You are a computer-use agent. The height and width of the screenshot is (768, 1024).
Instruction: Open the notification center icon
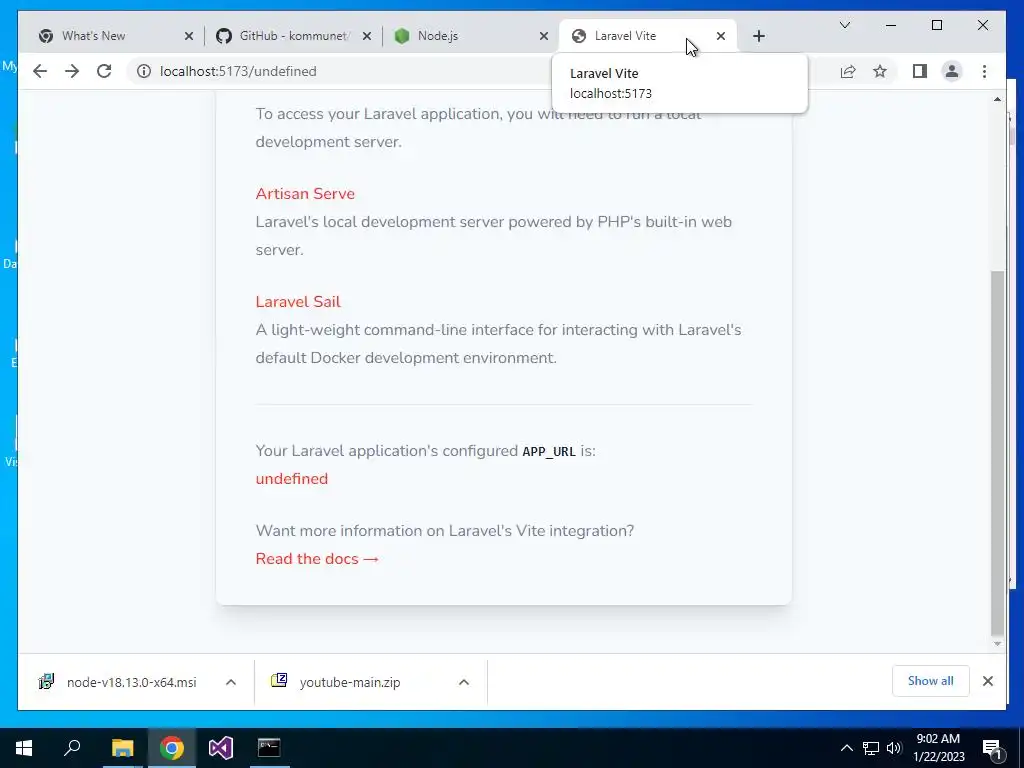[993, 749]
